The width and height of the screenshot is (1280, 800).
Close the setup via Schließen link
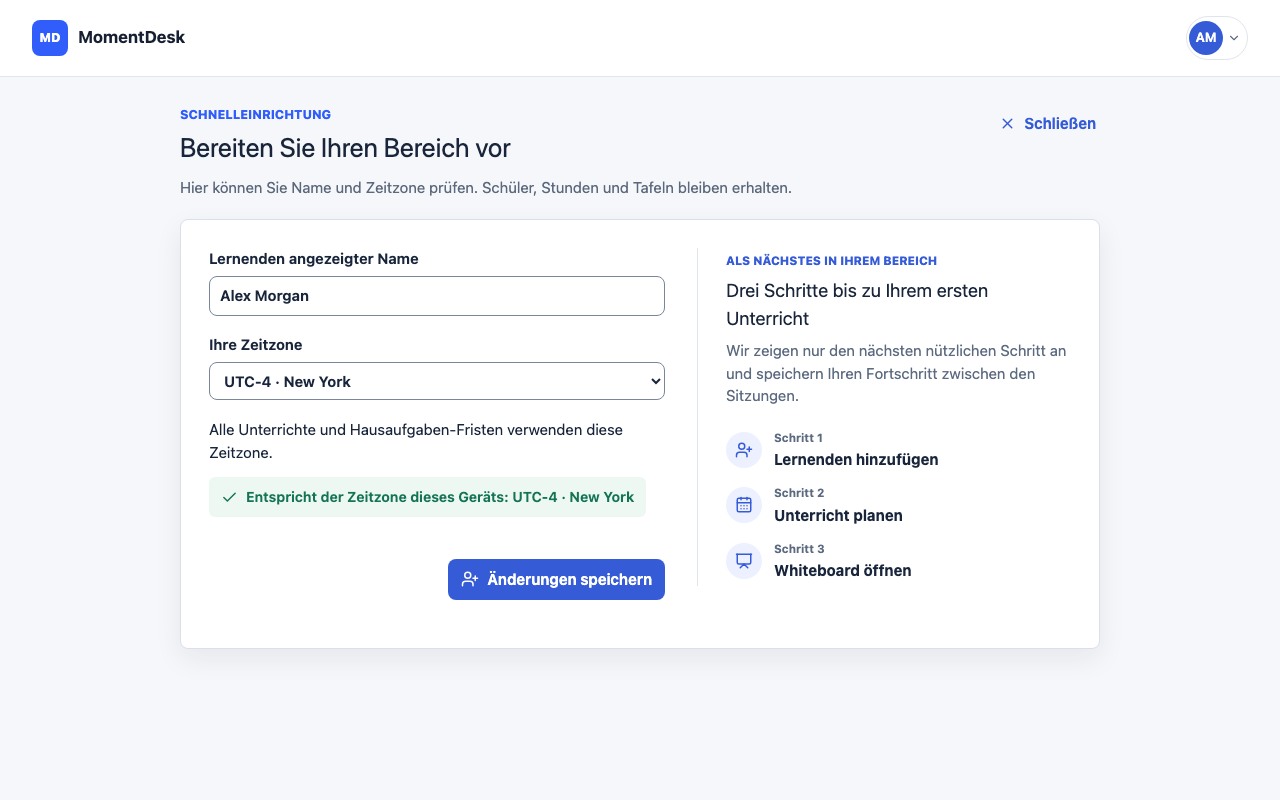click(x=1048, y=124)
